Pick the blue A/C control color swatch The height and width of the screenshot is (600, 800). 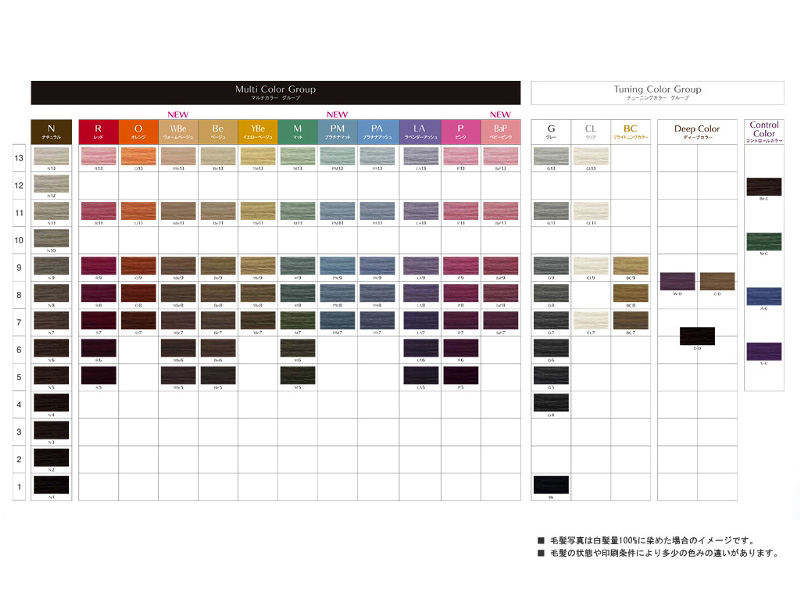point(763,296)
